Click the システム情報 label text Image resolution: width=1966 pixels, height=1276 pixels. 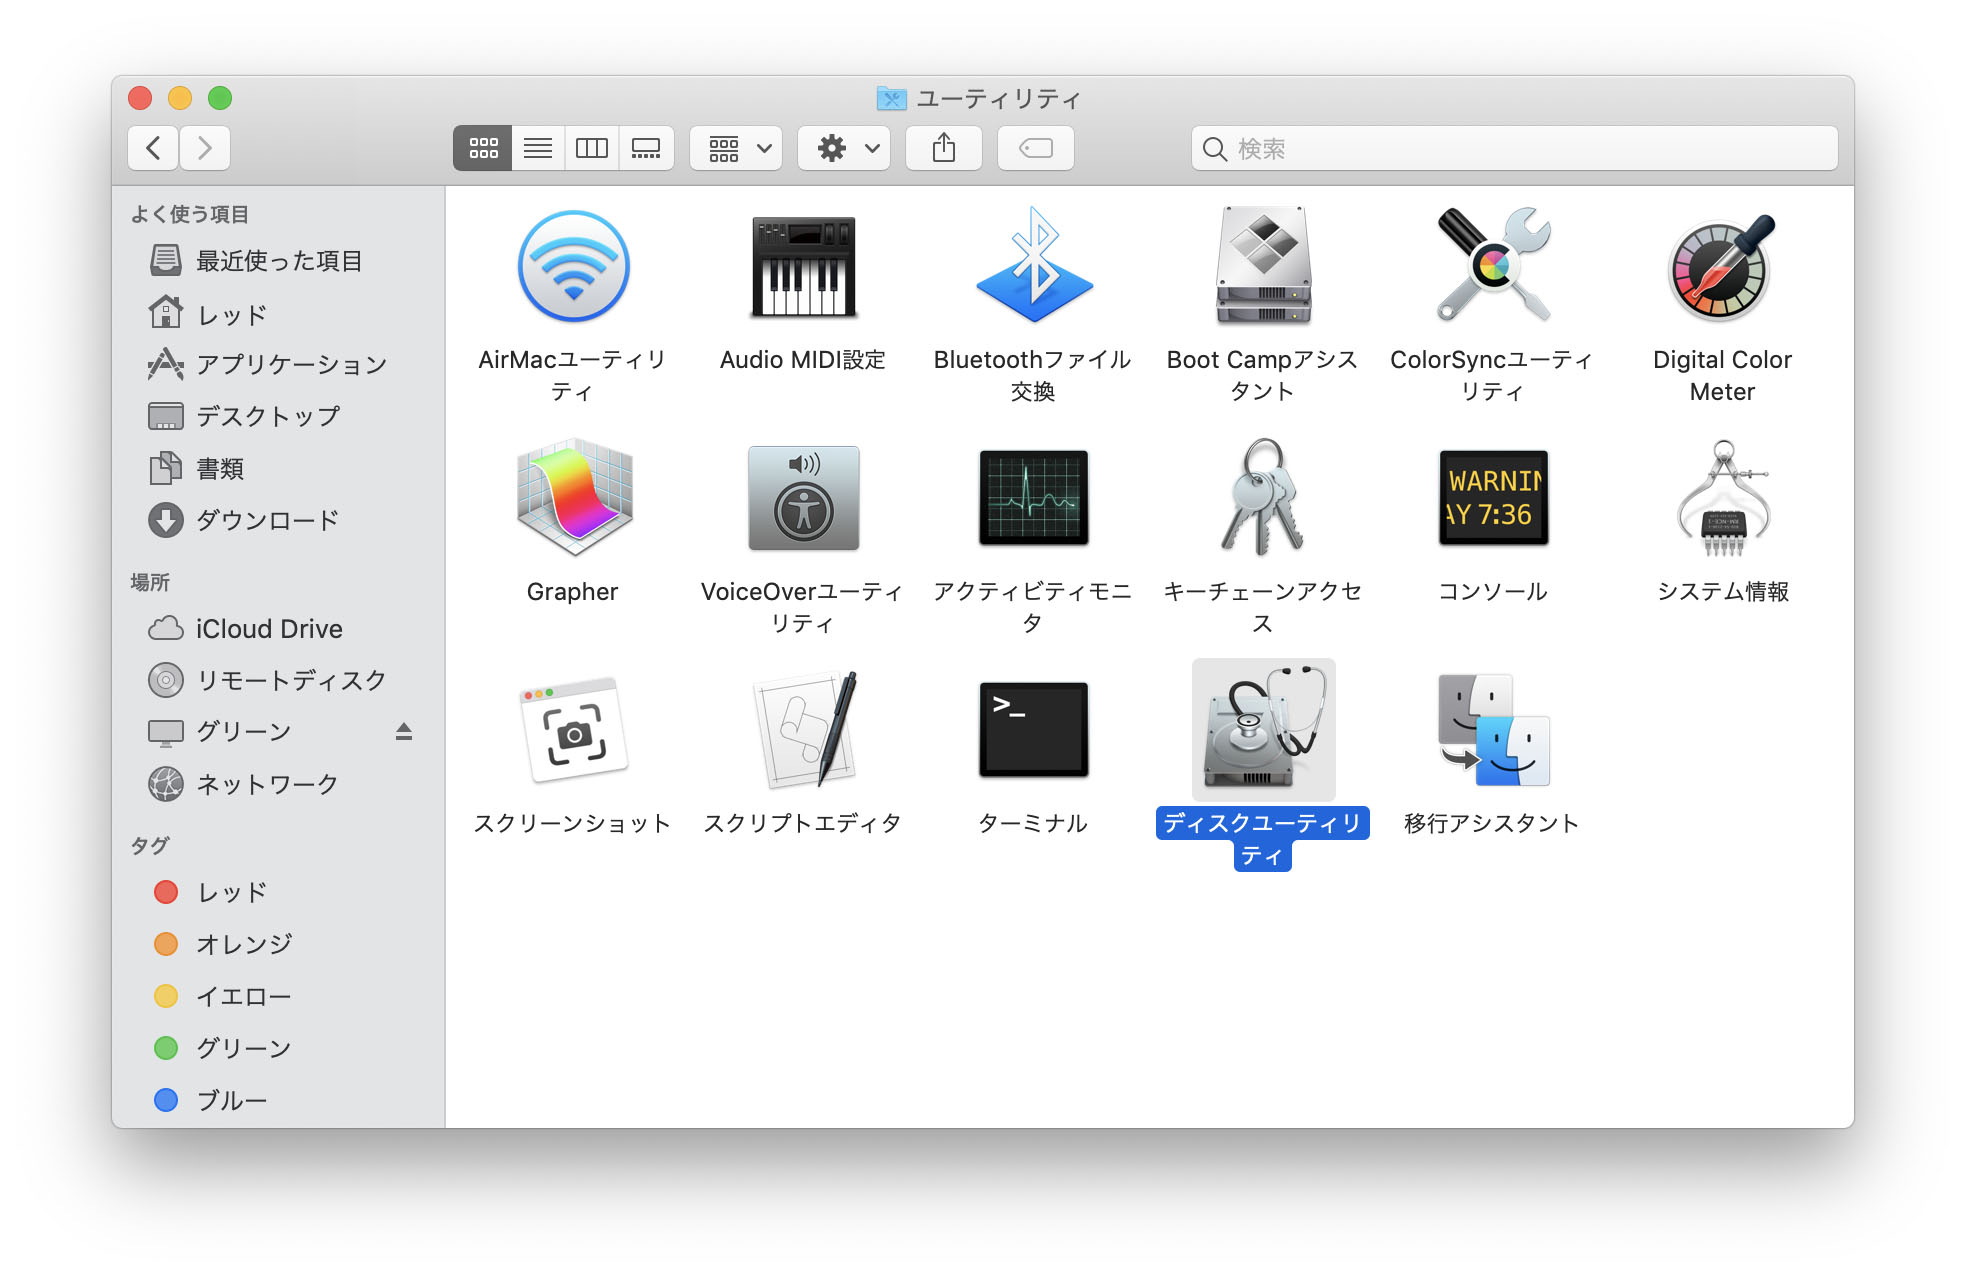[x=1722, y=592]
